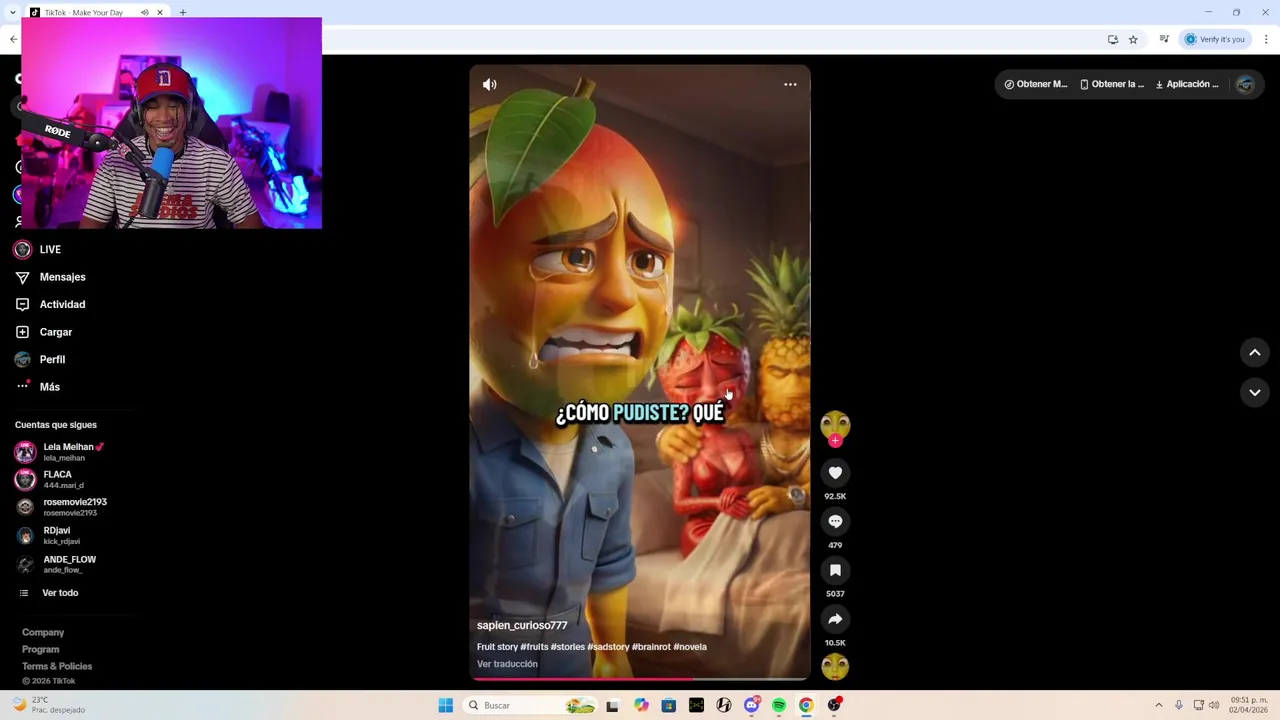The height and width of the screenshot is (720, 1280).
Task: Click the Buscar taskbar search box
Action: tap(530, 705)
